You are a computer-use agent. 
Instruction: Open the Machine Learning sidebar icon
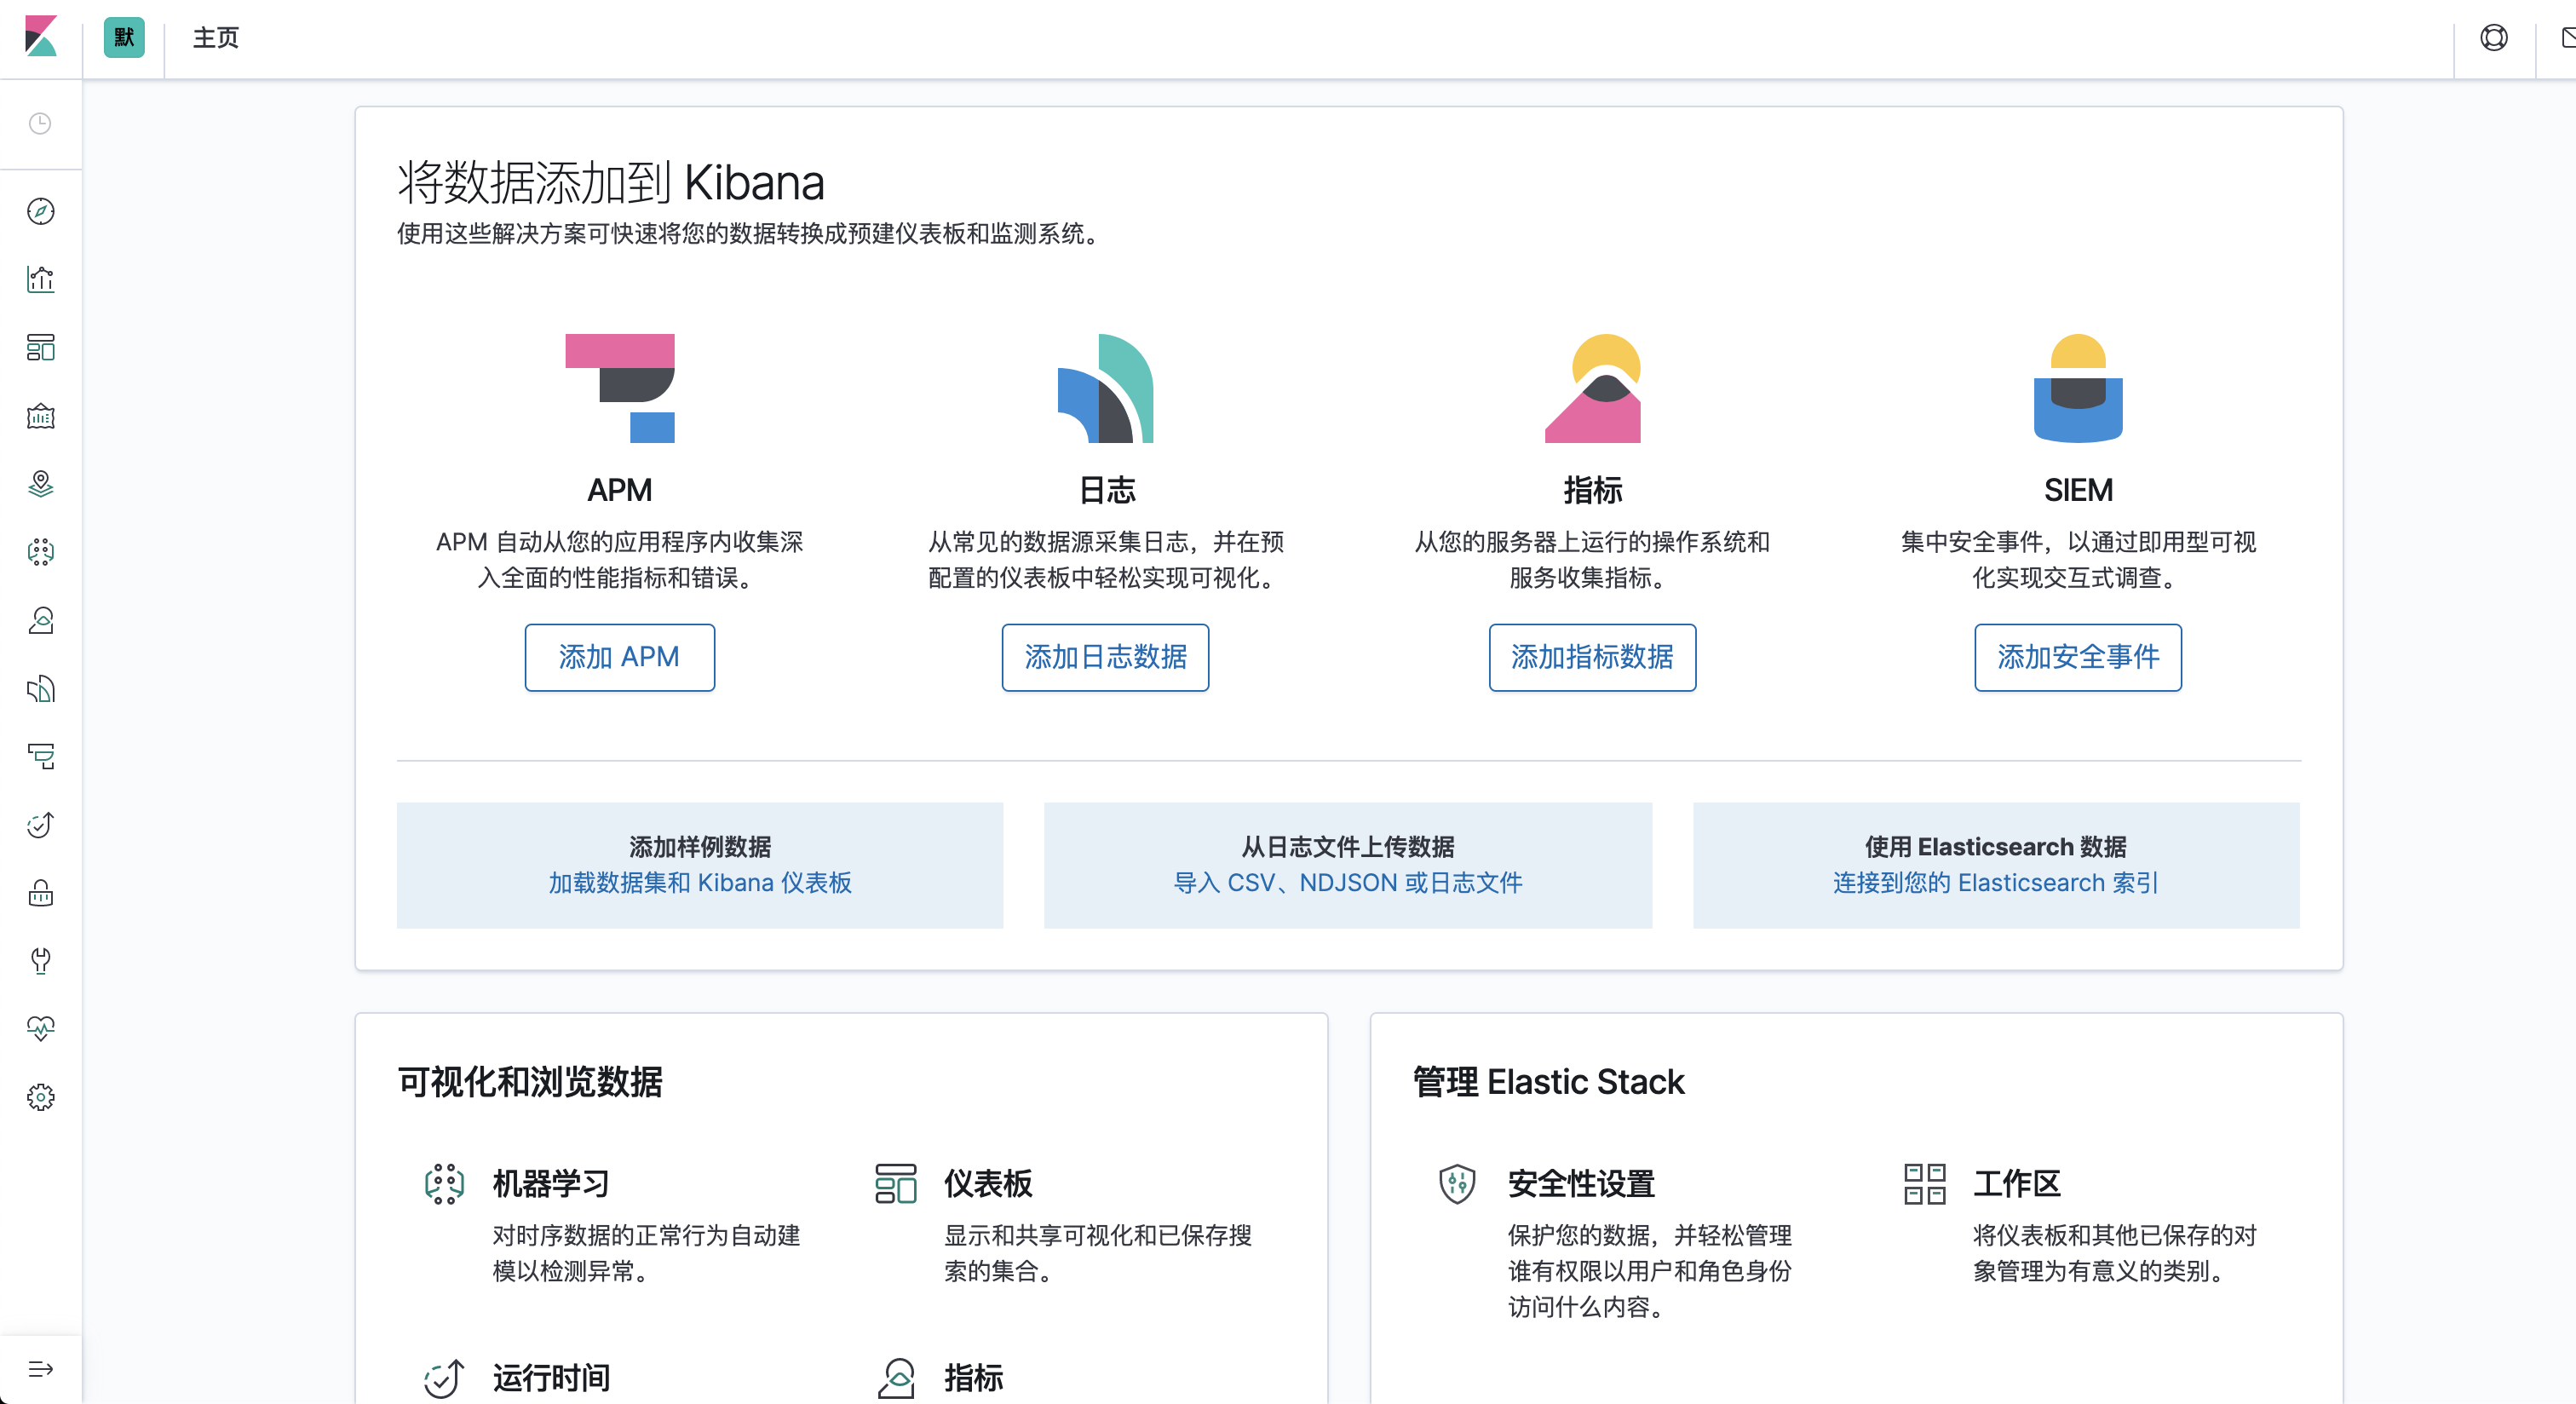[40, 552]
